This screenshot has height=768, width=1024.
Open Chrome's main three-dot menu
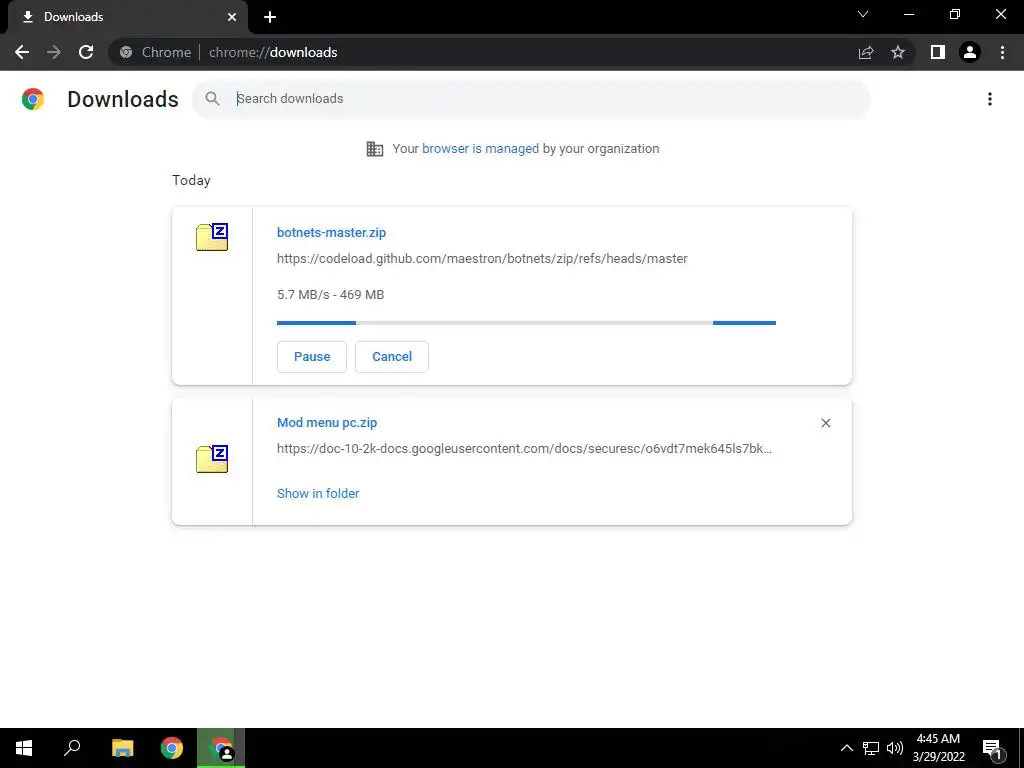pyautogui.click(x=1002, y=52)
